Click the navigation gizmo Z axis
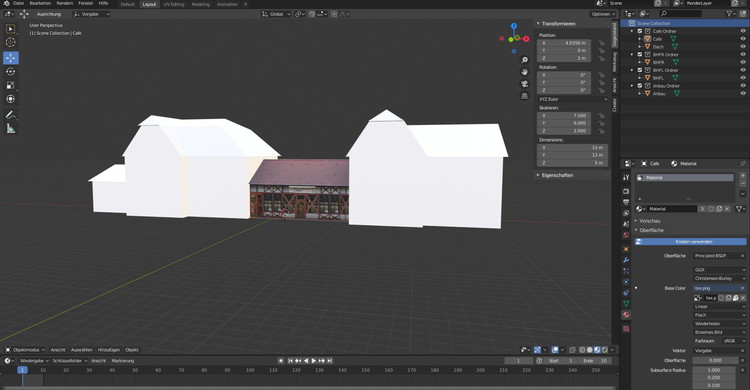This screenshot has width=750, height=390. click(514, 26)
